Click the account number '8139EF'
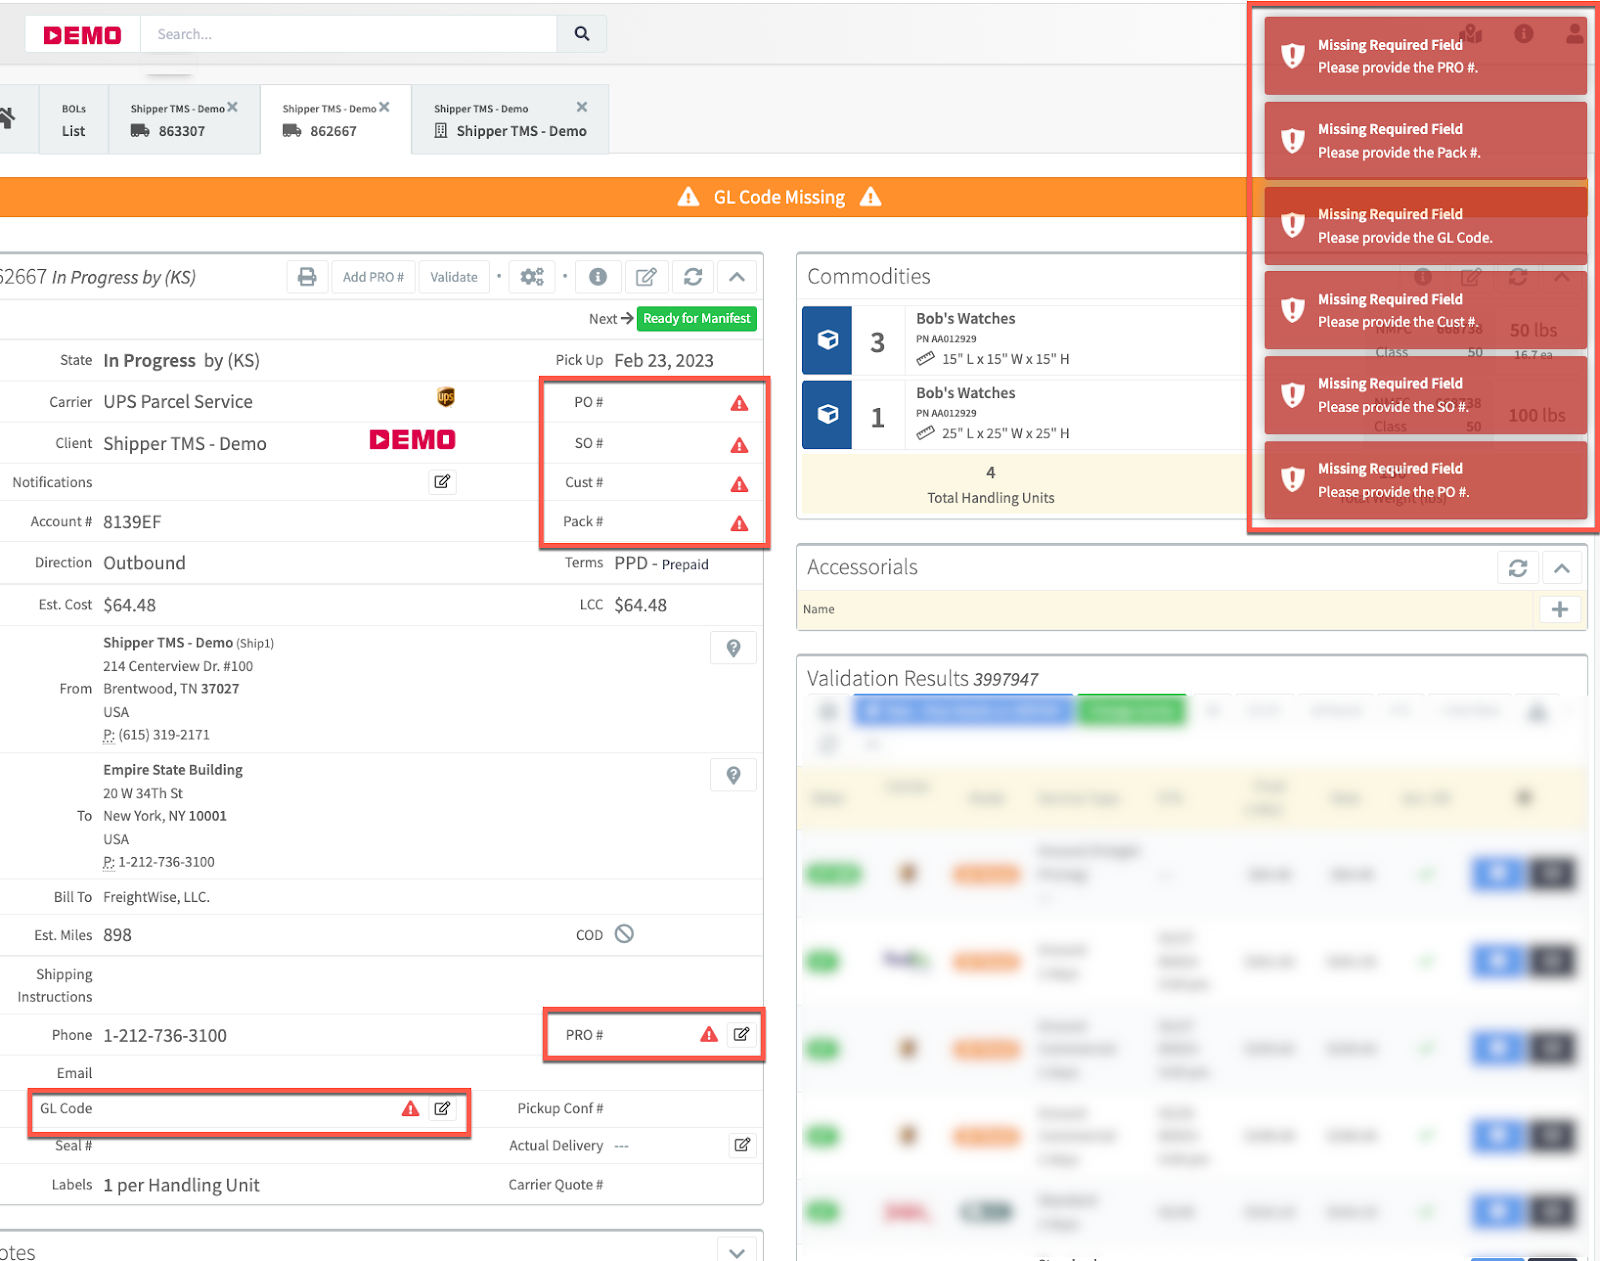This screenshot has width=1600, height=1261. pyautogui.click(x=132, y=522)
